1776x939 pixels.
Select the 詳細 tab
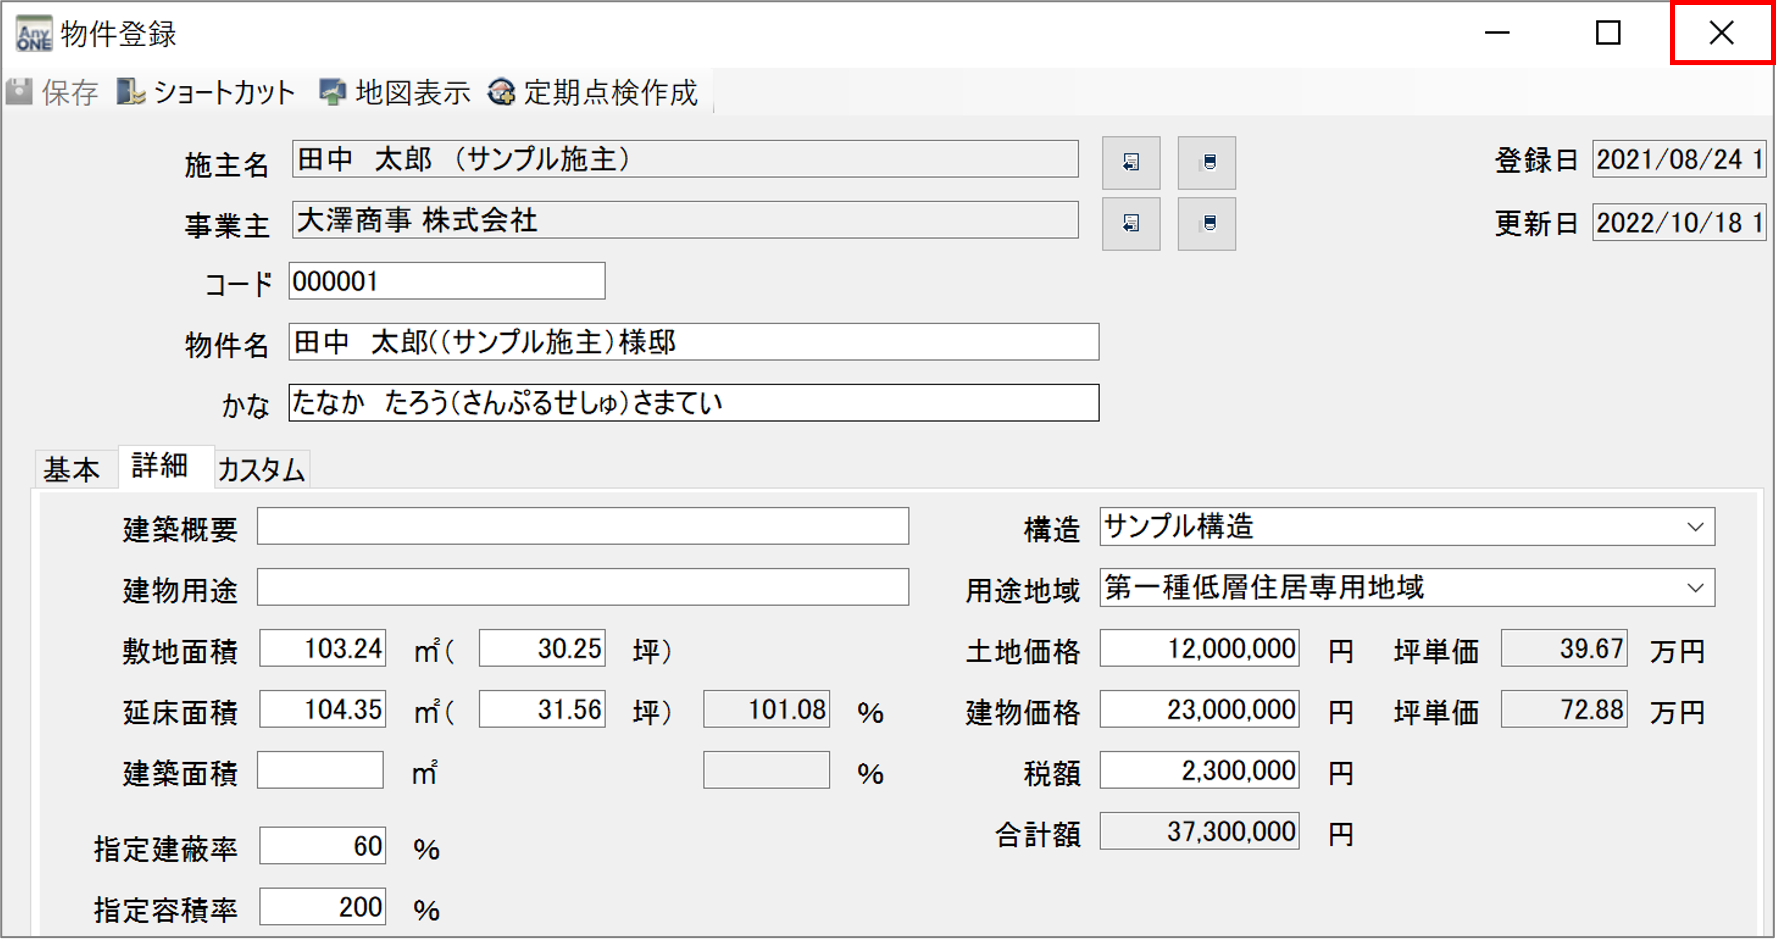click(x=160, y=467)
